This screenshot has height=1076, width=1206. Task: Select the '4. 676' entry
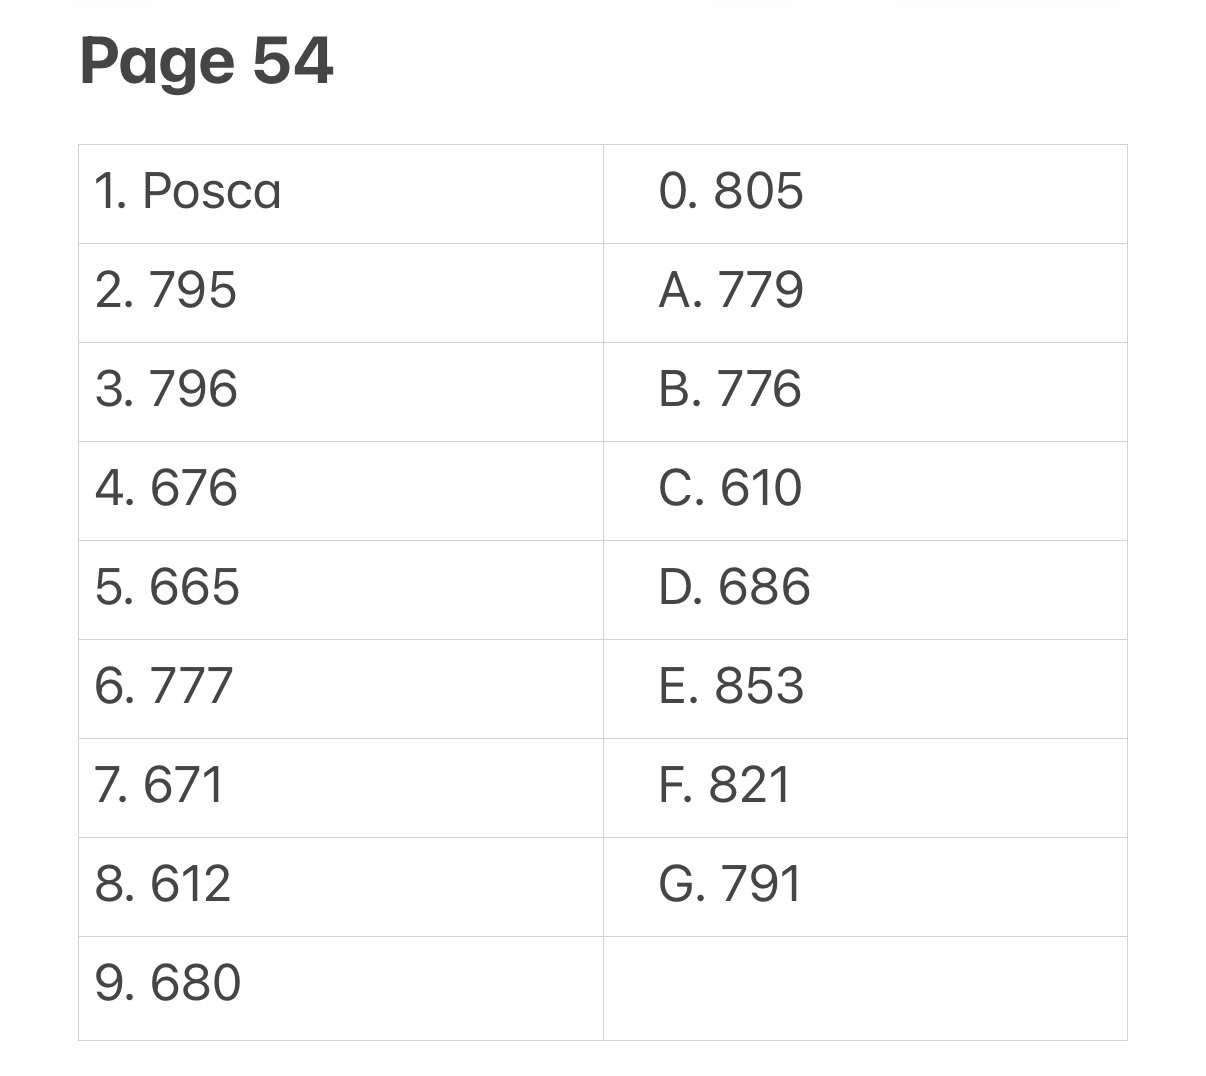(341, 491)
